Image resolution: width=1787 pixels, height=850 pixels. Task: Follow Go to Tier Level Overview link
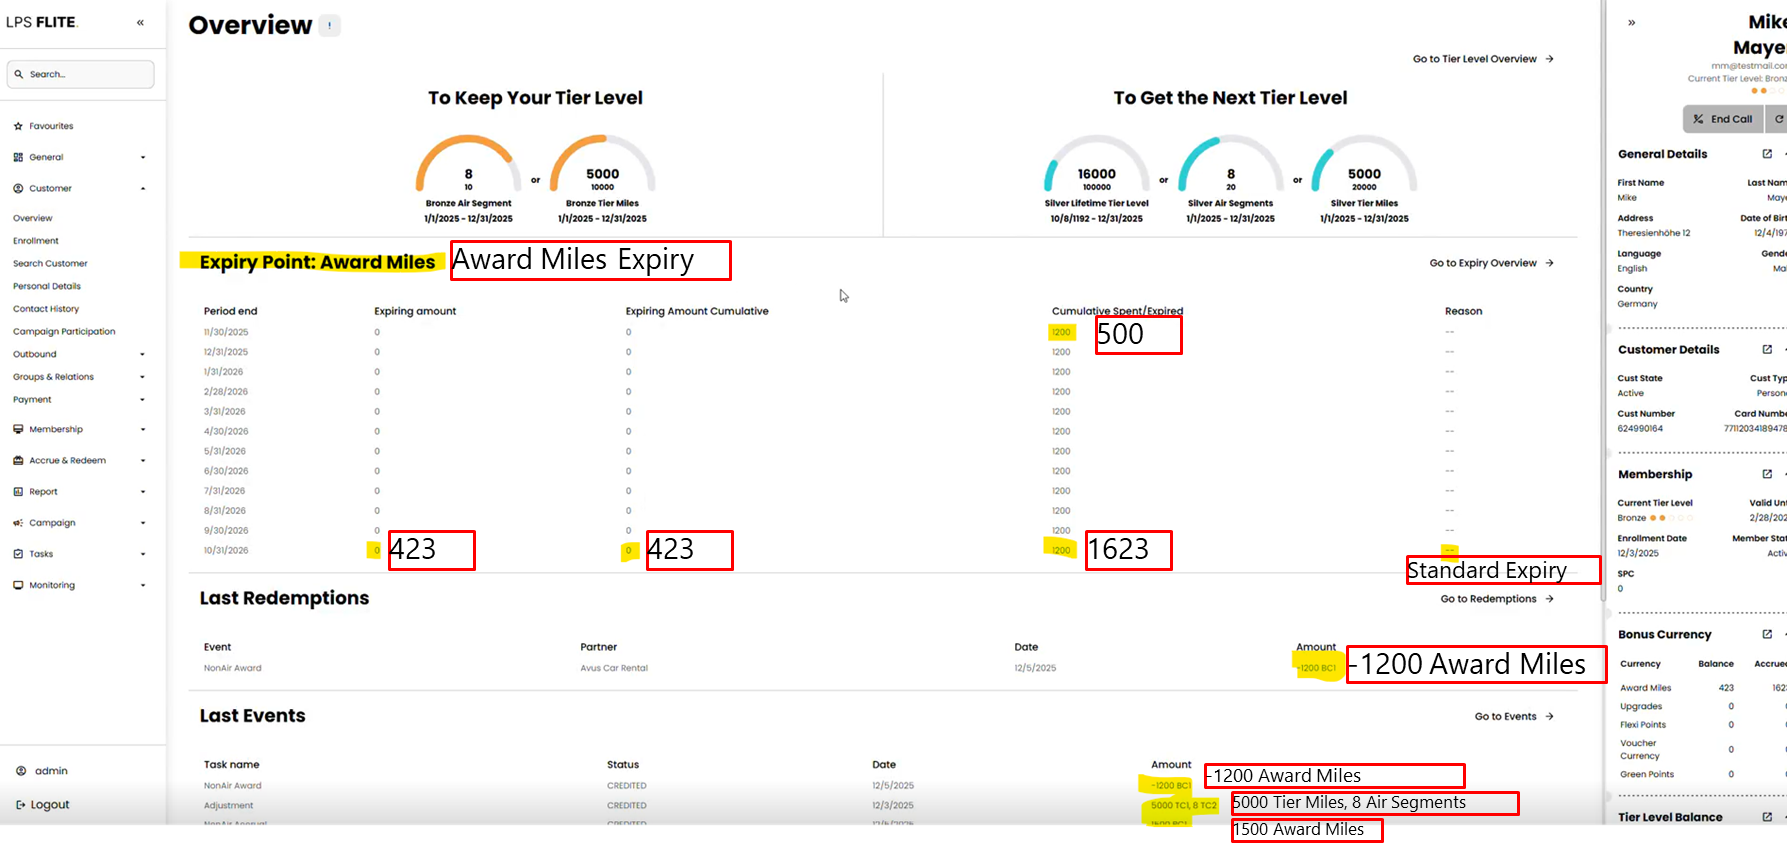1482,59
